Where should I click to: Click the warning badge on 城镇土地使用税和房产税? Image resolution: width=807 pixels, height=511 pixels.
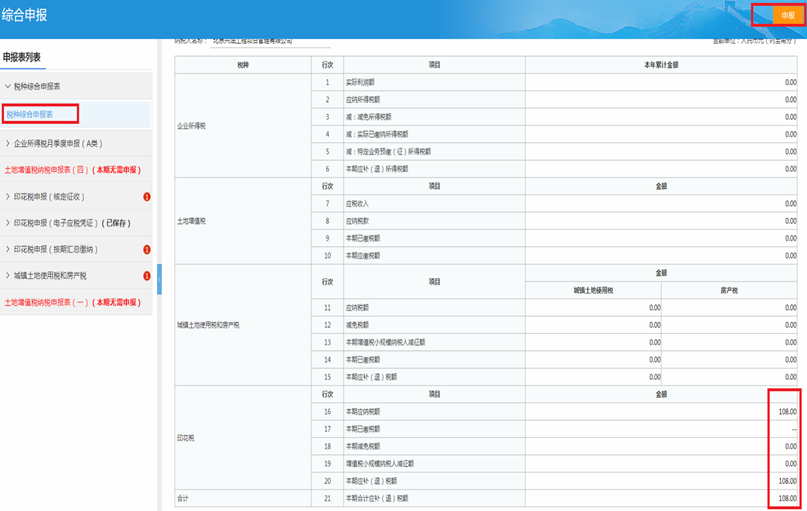(x=147, y=276)
